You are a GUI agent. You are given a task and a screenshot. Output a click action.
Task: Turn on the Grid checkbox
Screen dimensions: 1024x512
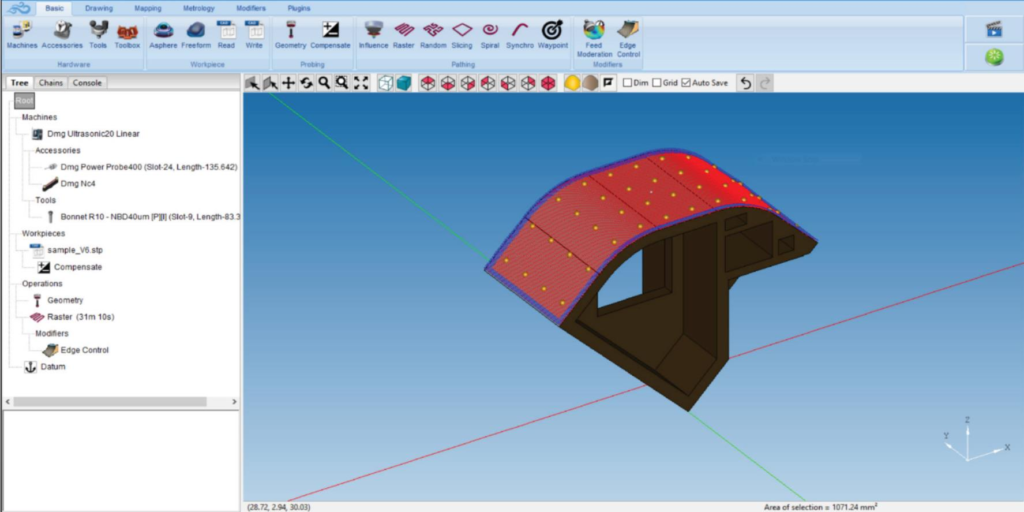click(657, 83)
